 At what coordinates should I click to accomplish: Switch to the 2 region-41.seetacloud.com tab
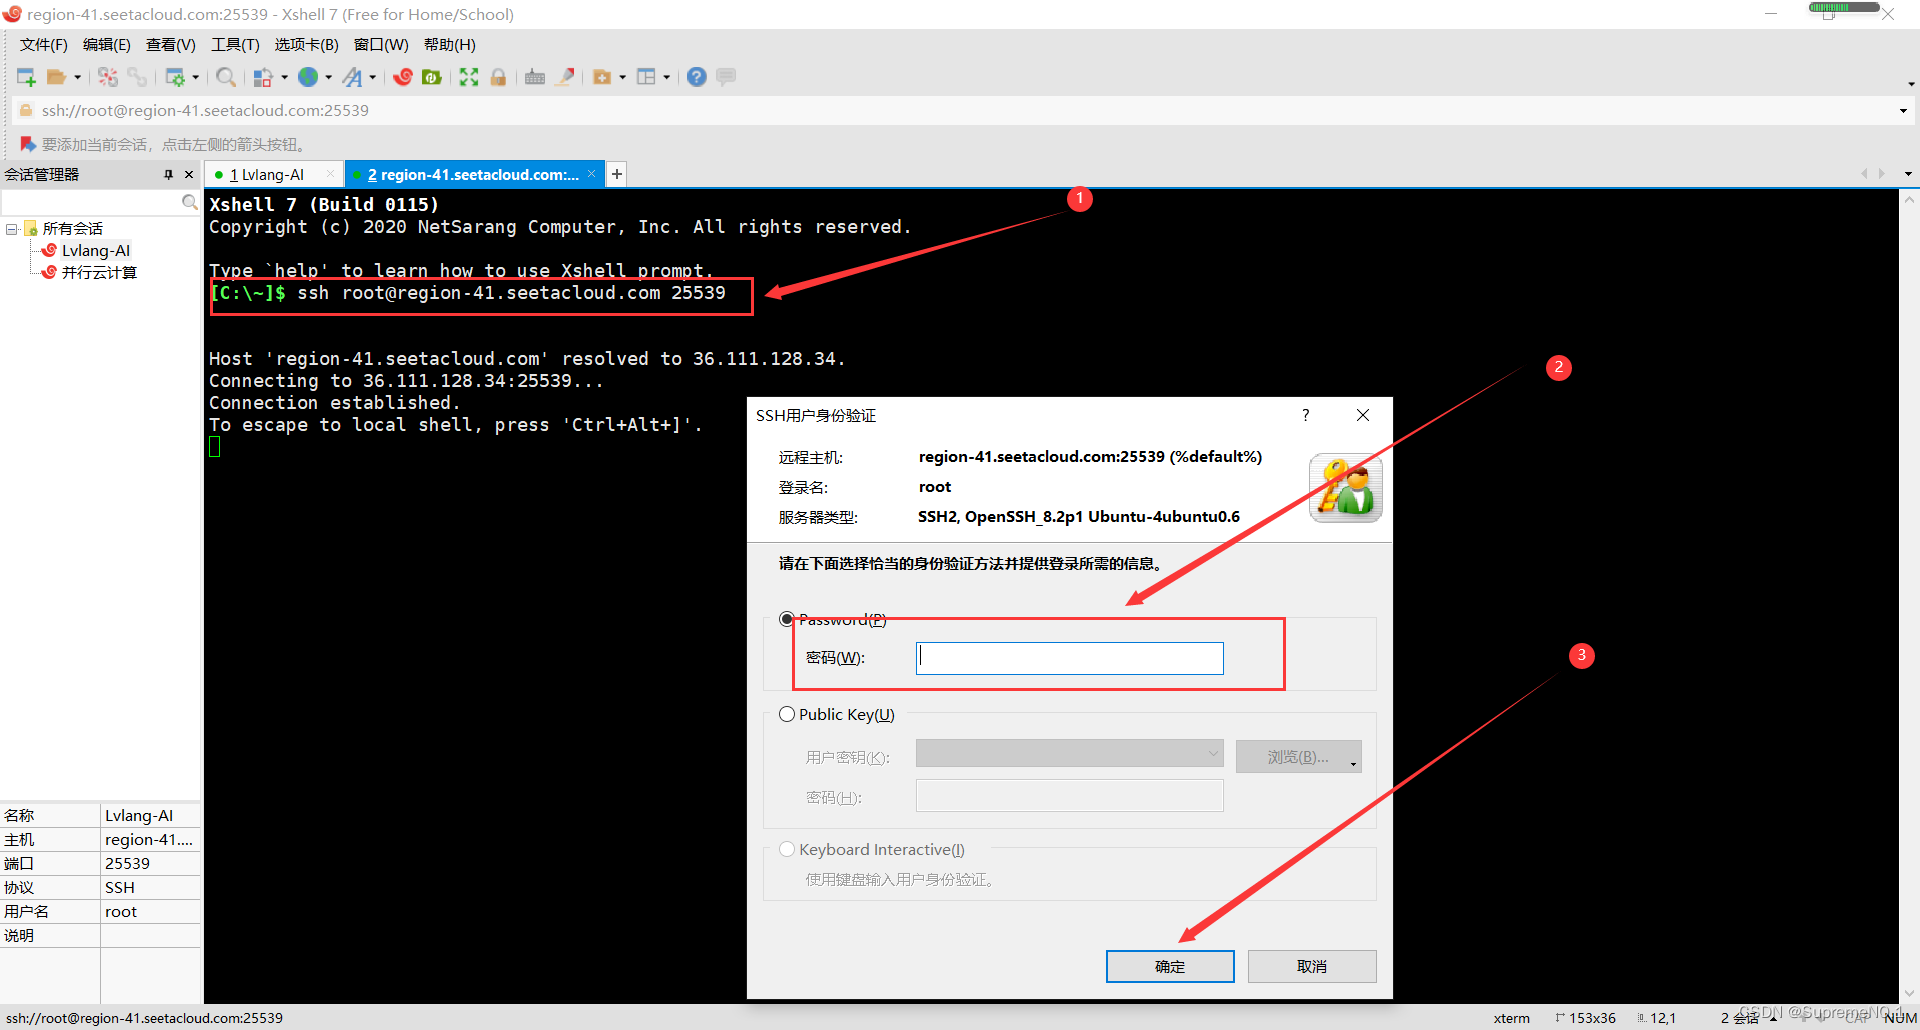(473, 174)
